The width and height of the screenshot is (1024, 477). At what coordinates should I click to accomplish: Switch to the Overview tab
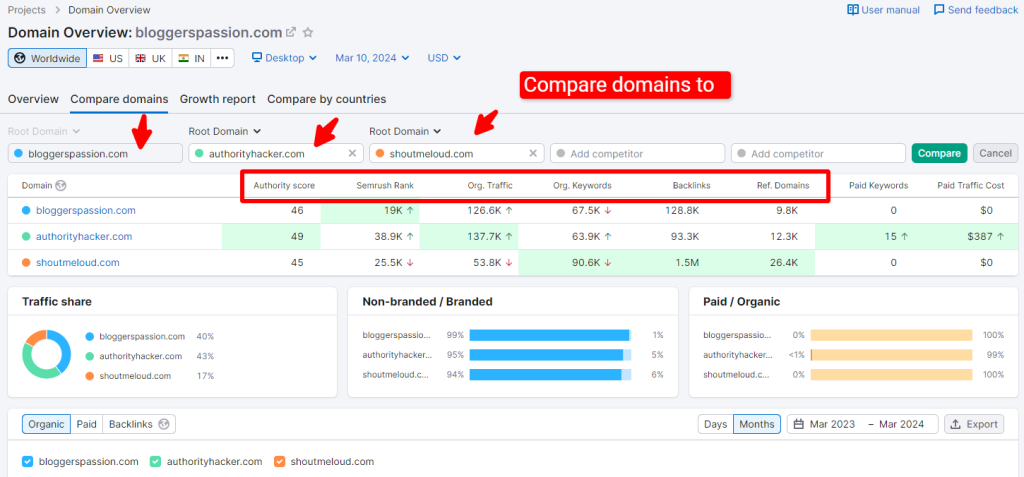click(33, 99)
